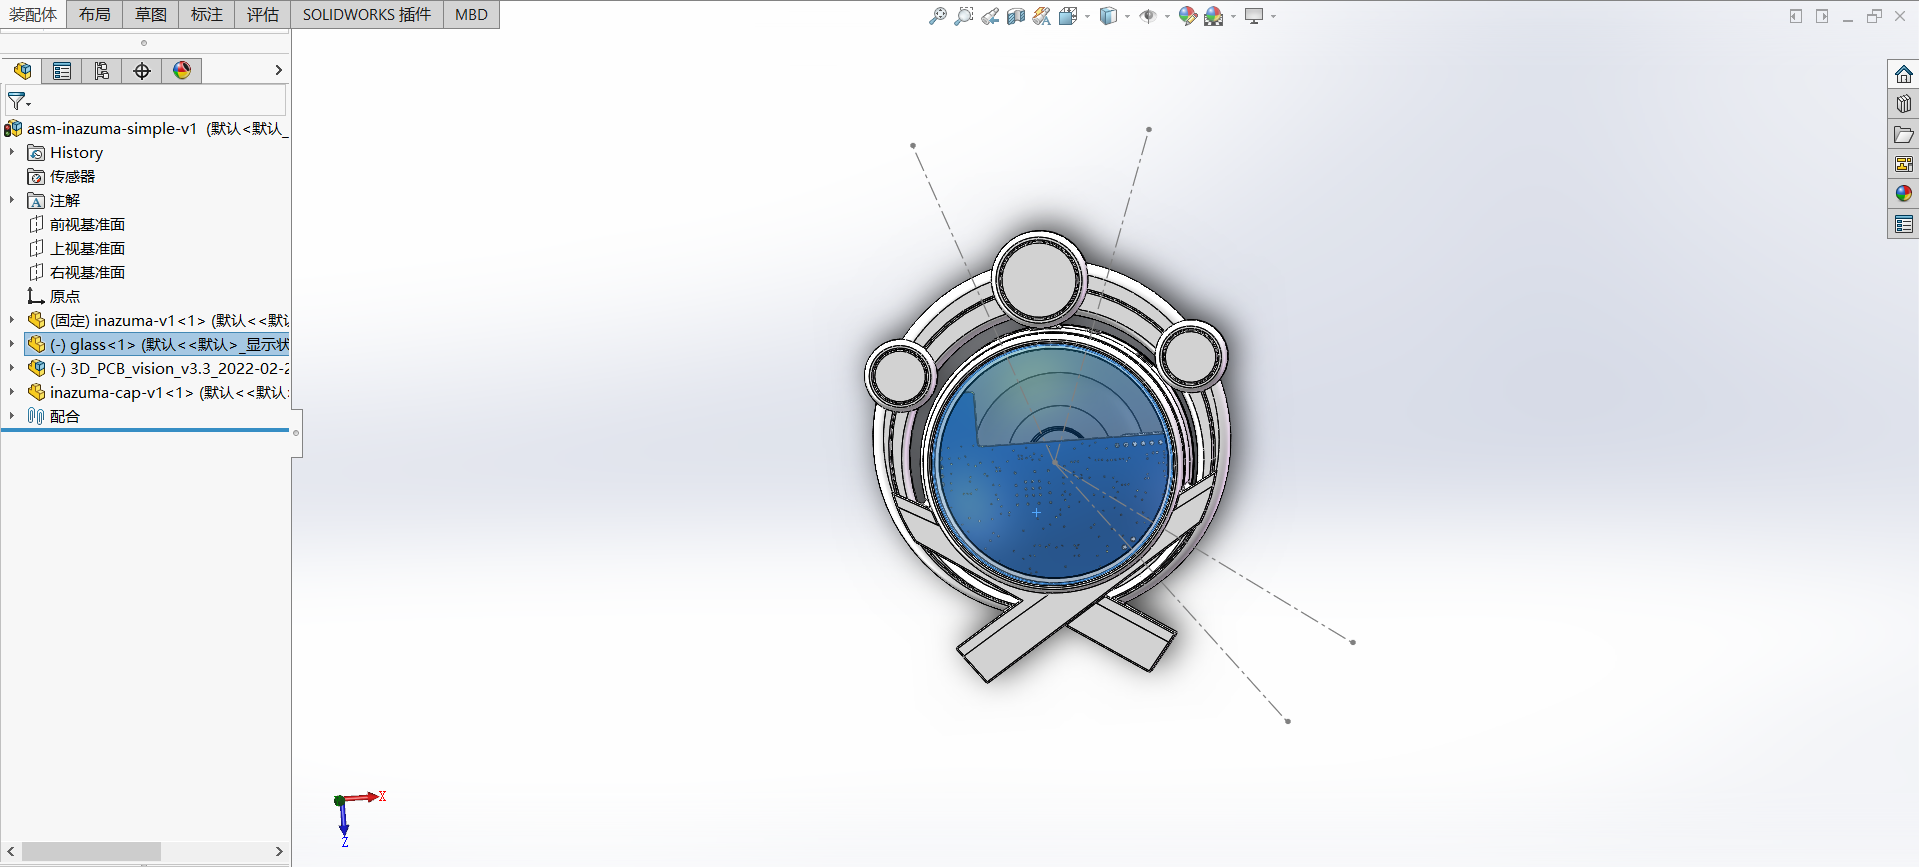
Task: Click the Hide/Show Items eye icon
Action: [x=1148, y=16]
